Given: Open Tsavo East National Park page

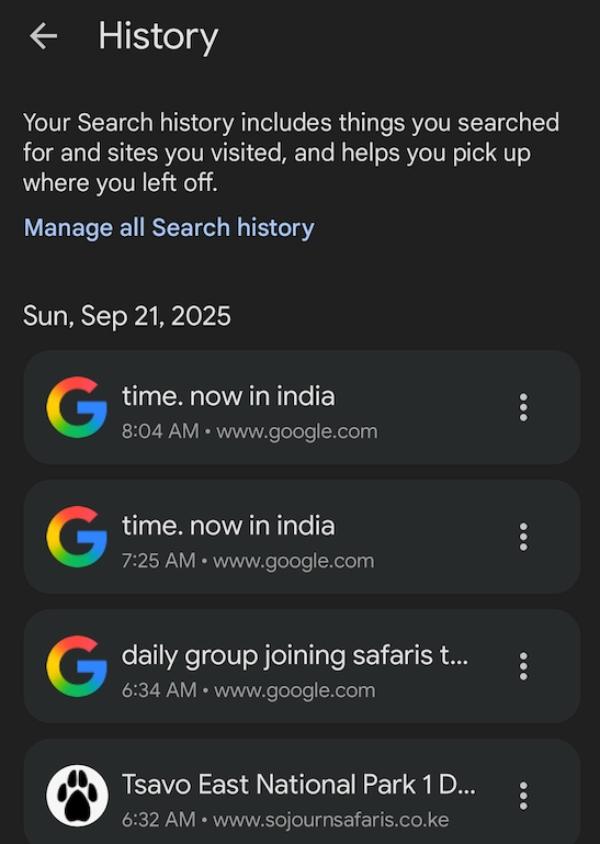Looking at the screenshot, I should [298, 784].
